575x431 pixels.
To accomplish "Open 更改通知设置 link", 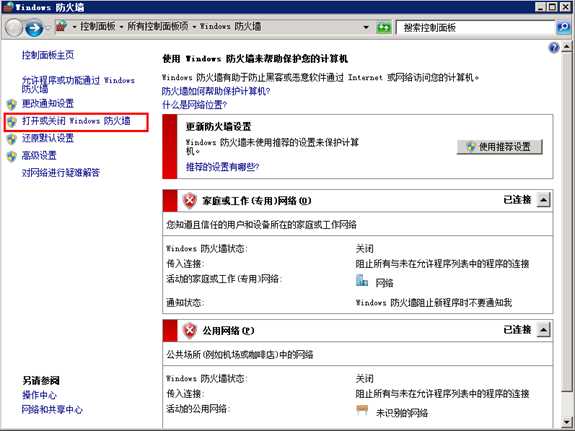I will [x=48, y=104].
